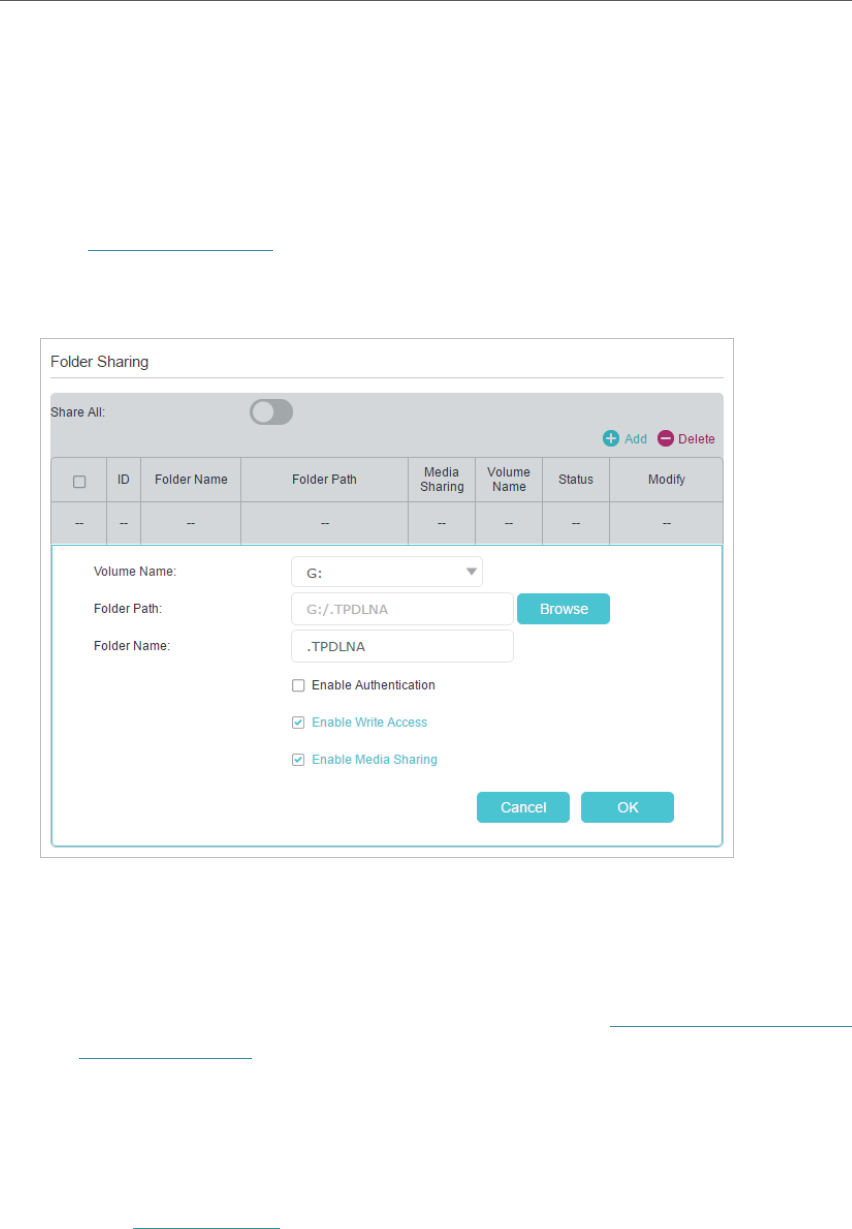Uncheck Enable Write Access
This screenshot has width=852, height=1229.
(298, 723)
